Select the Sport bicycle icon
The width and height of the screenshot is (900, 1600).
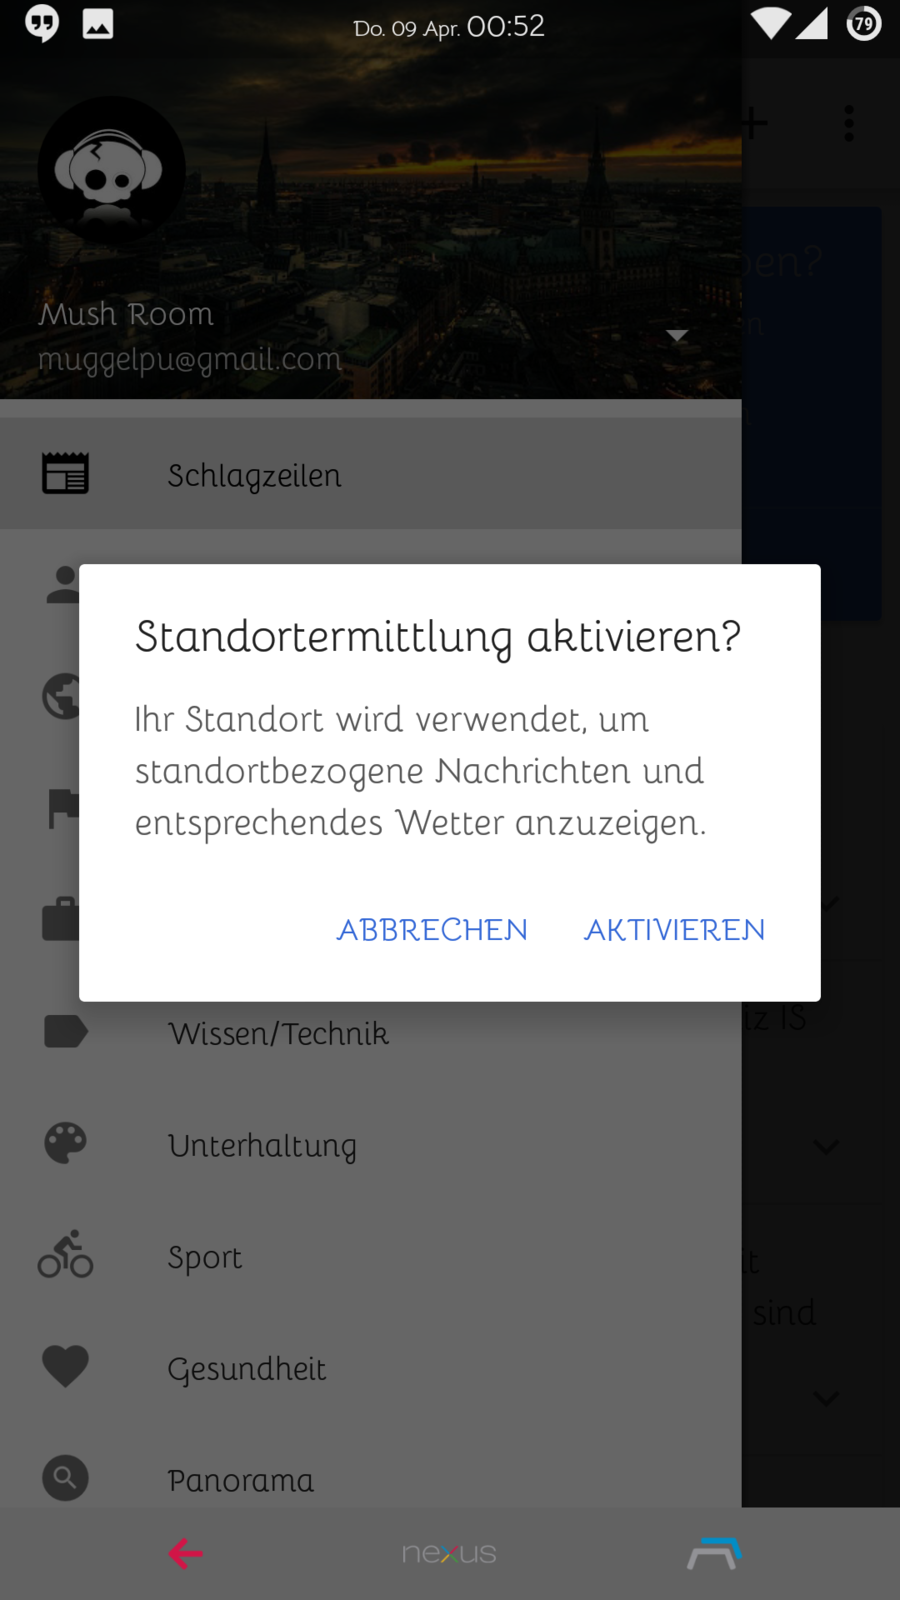pos(66,1255)
